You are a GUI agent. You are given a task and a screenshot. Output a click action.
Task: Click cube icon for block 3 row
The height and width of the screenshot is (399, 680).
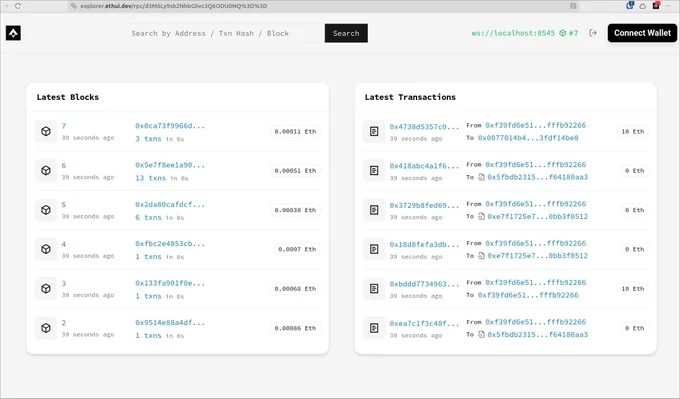coord(46,288)
